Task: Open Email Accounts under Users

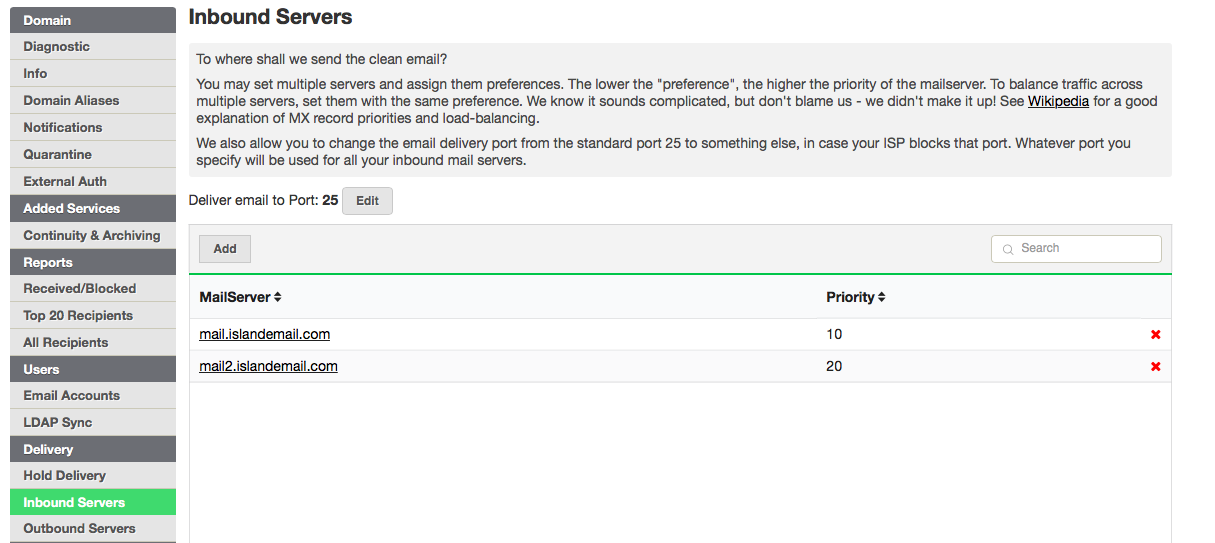Action: coord(93,396)
